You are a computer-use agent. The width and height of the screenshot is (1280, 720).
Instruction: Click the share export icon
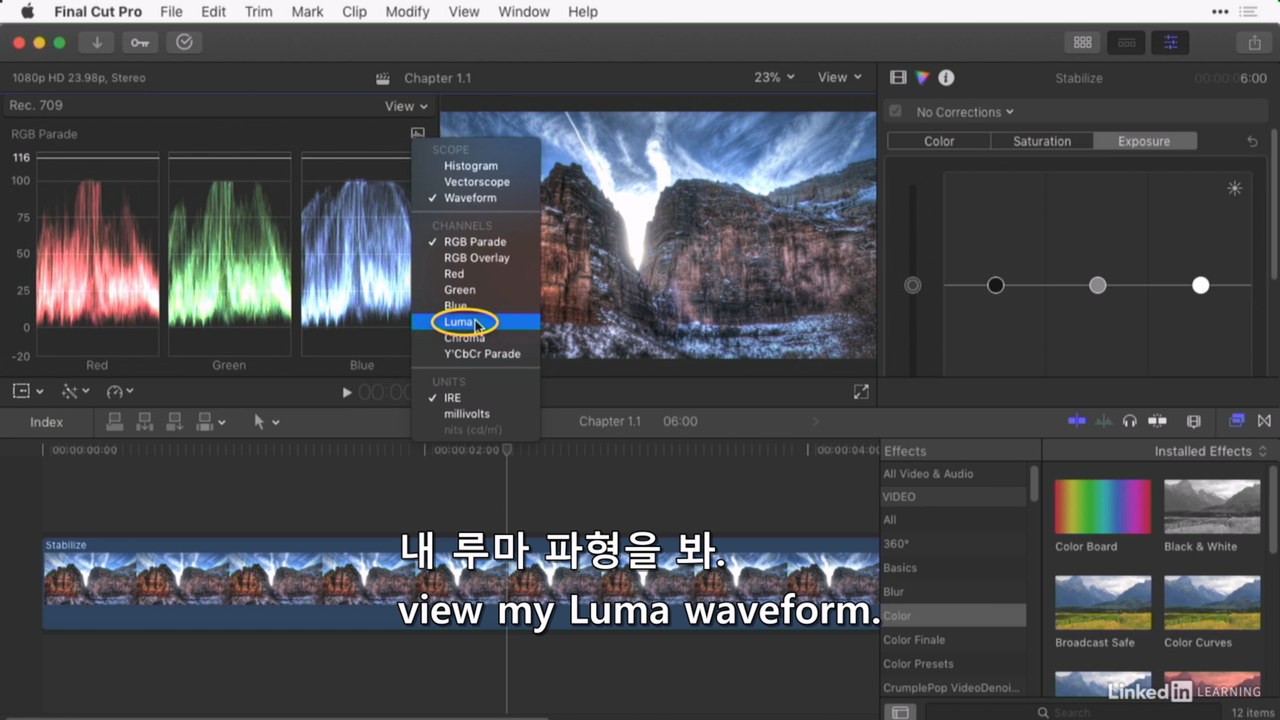coord(1254,42)
